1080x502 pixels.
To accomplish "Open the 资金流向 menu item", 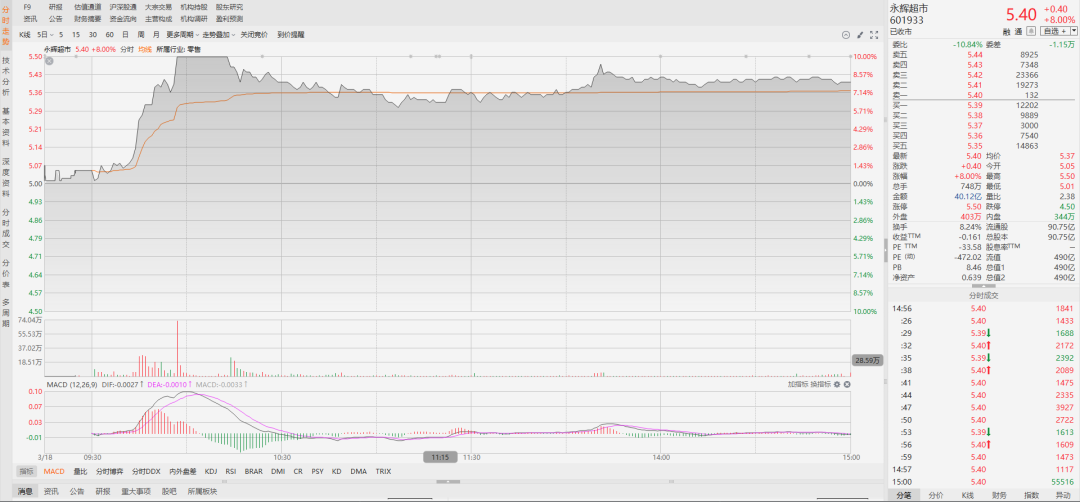I will 123,19.
